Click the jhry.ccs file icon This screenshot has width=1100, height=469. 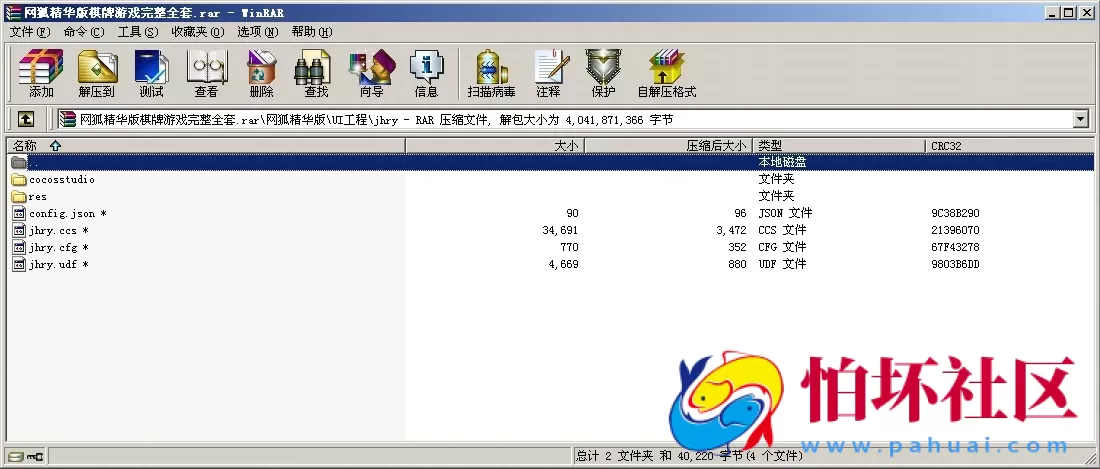19,231
